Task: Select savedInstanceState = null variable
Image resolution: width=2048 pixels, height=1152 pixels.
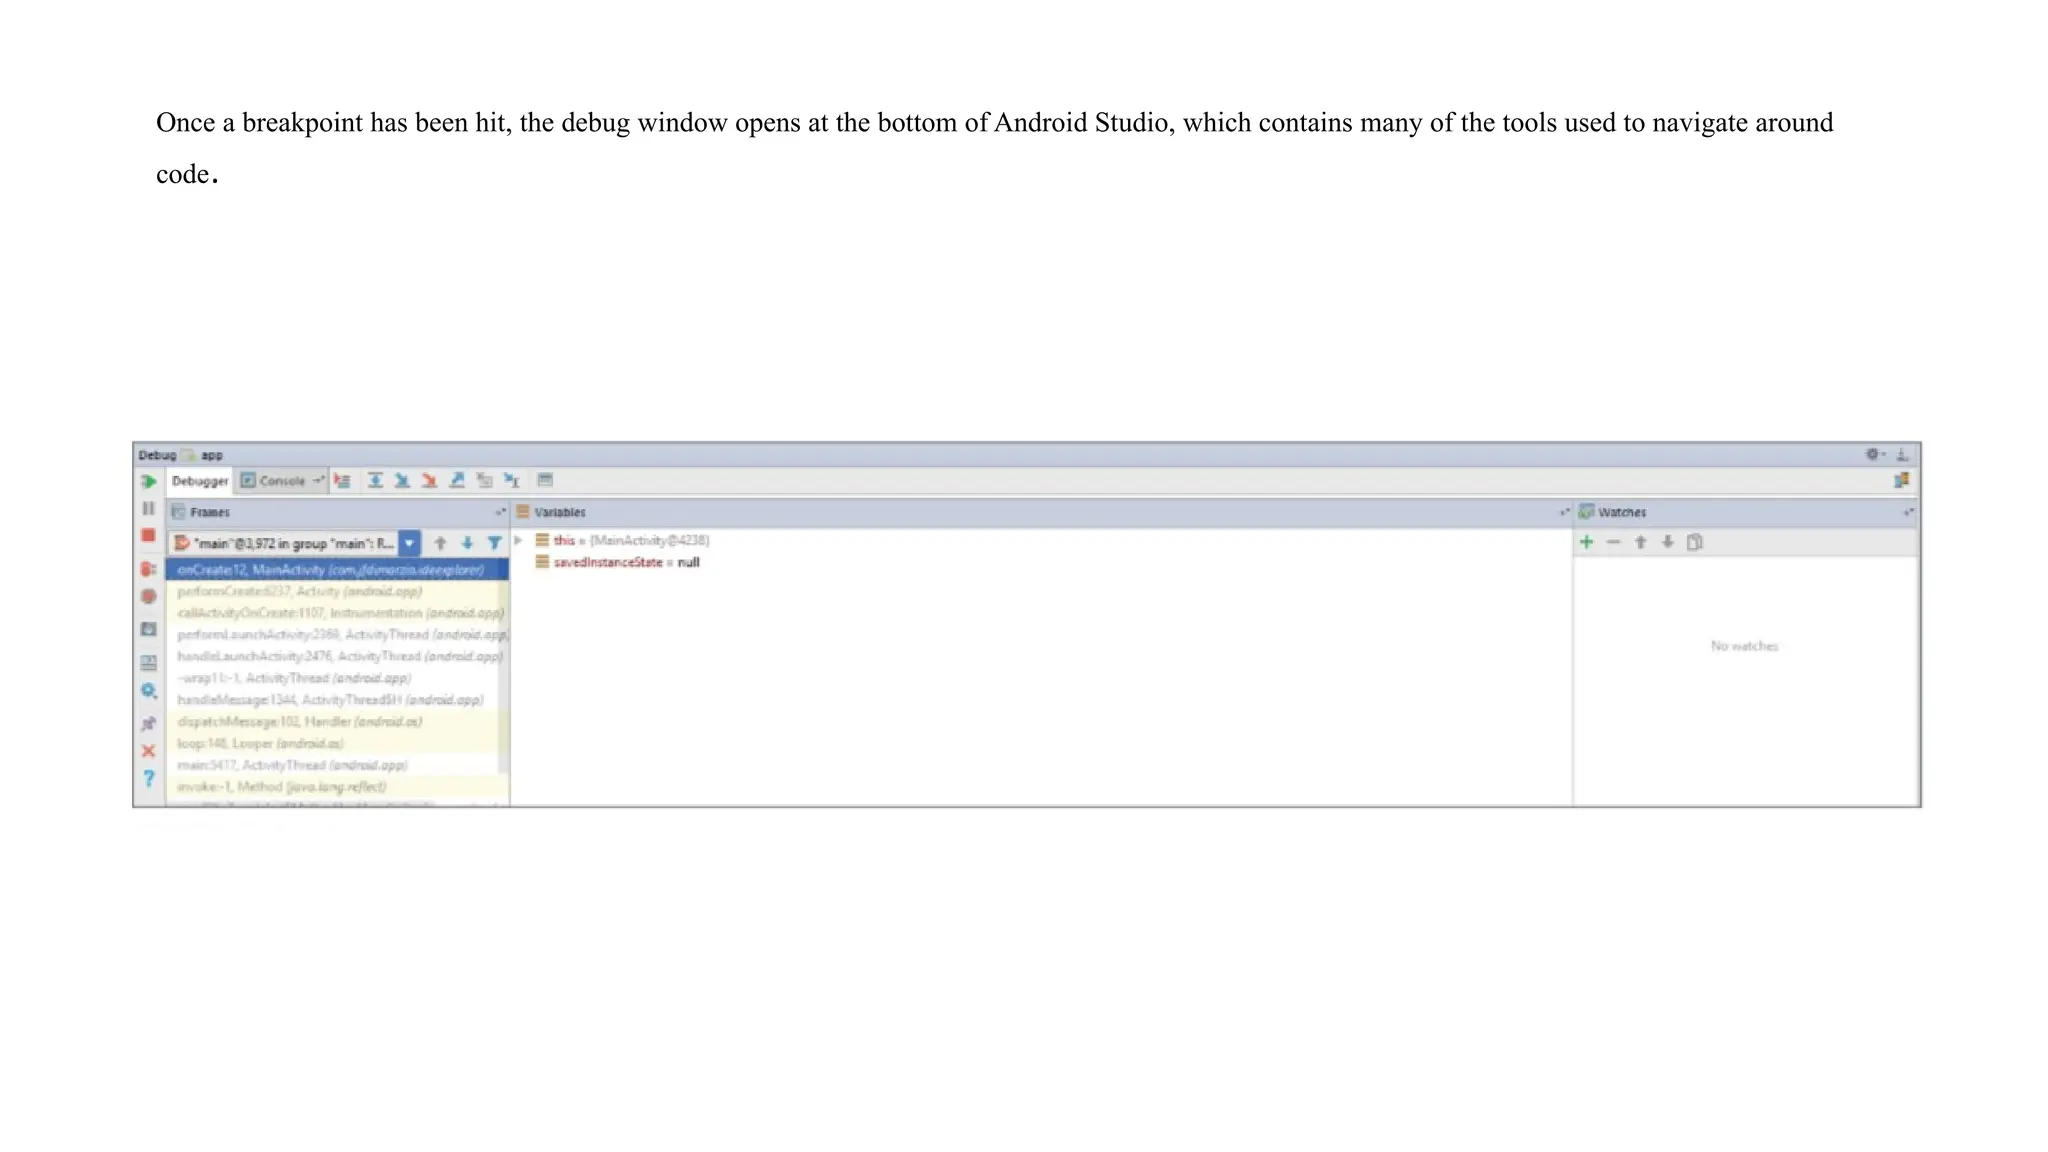Action: tap(617, 562)
